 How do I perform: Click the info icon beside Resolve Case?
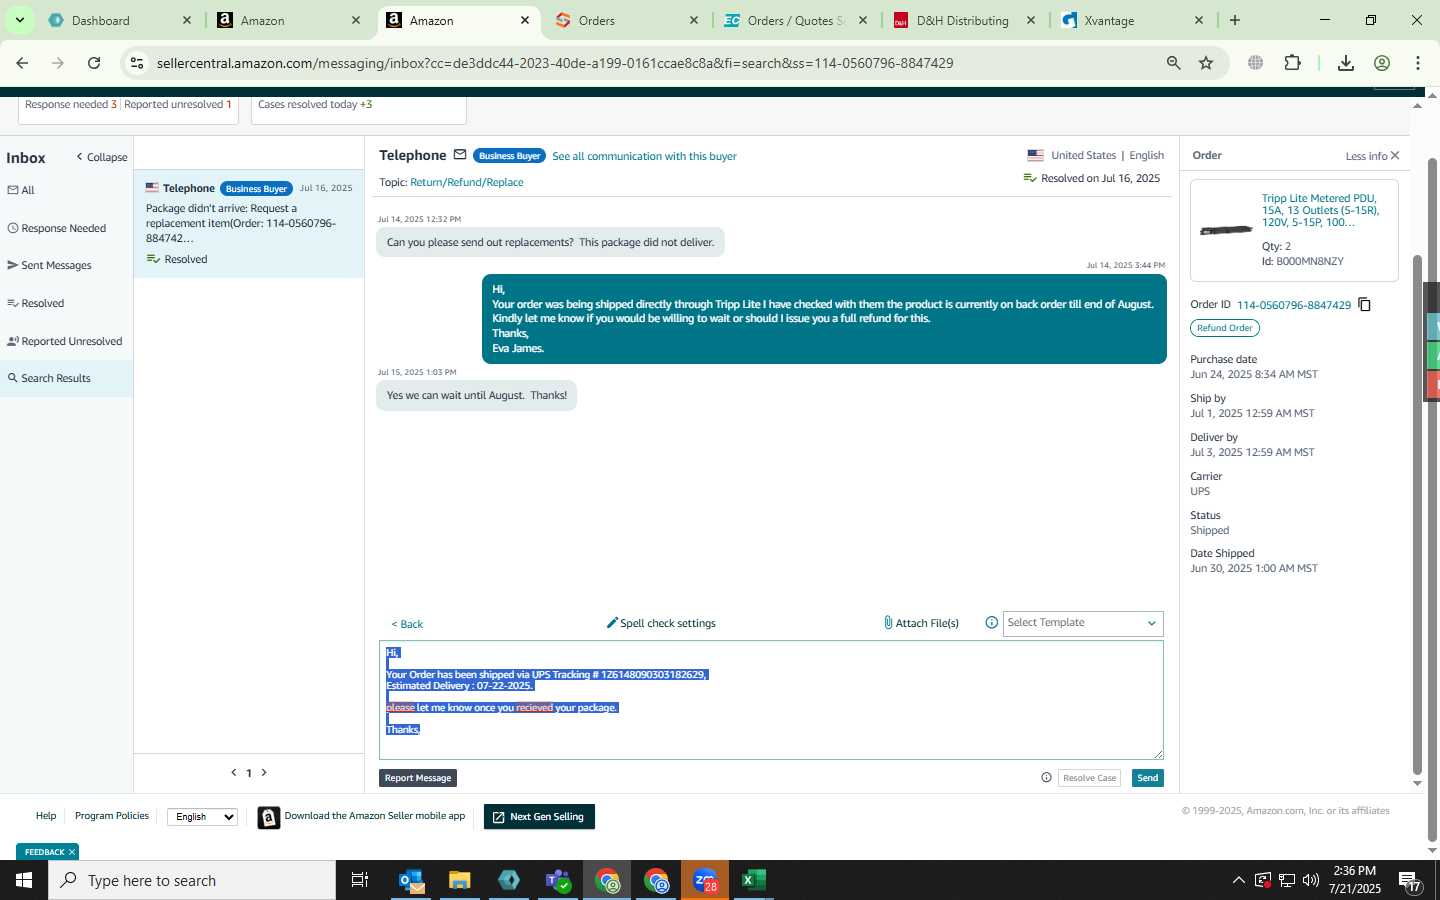[1046, 778]
